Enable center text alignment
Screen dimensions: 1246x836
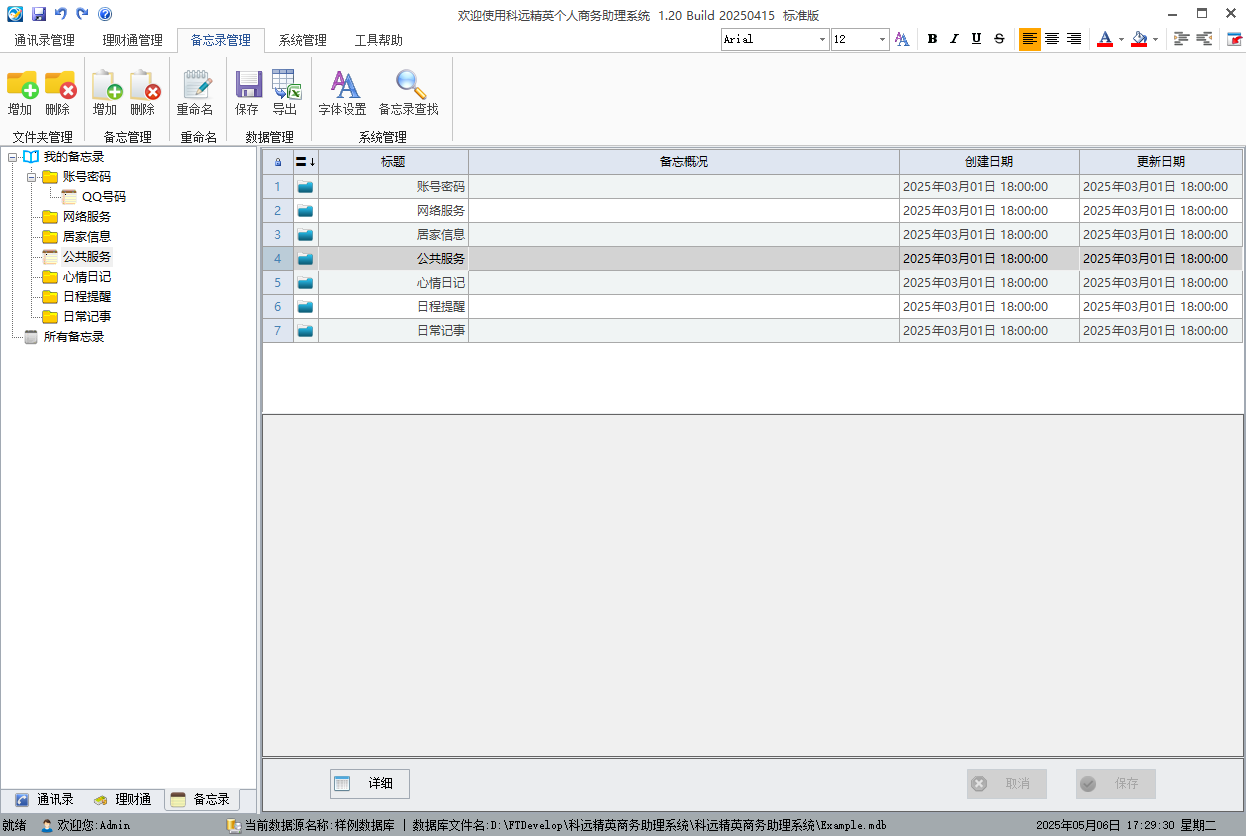coord(1052,39)
